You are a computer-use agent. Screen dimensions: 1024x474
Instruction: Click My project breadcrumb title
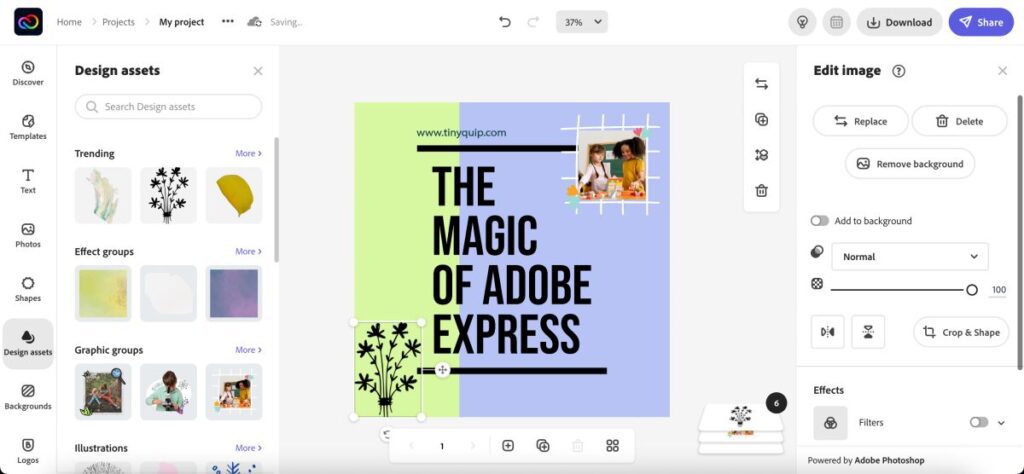pos(182,22)
